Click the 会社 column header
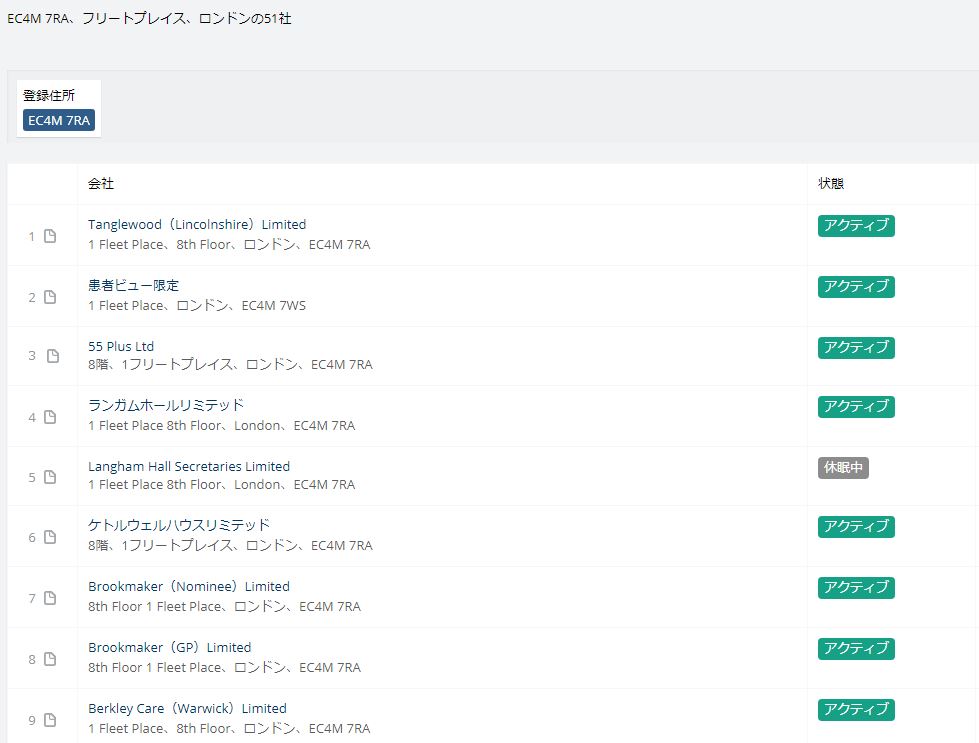The width and height of the screenshot is (979, 743). pos(101,184)
